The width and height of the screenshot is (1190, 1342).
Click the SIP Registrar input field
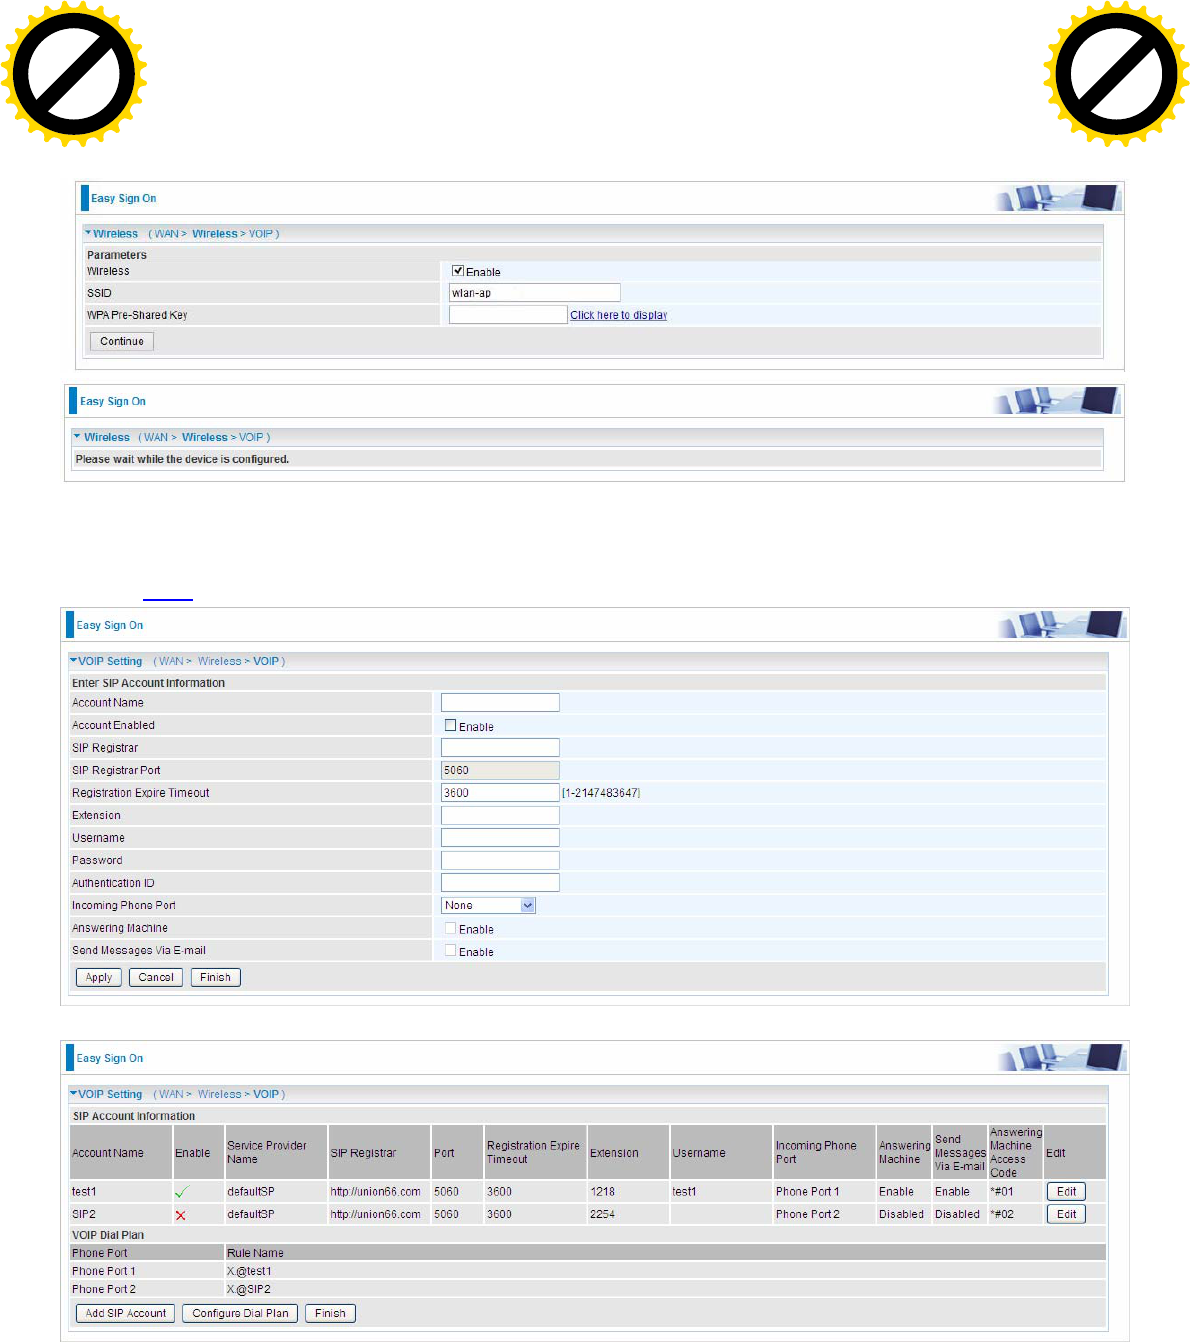(500, 748)
